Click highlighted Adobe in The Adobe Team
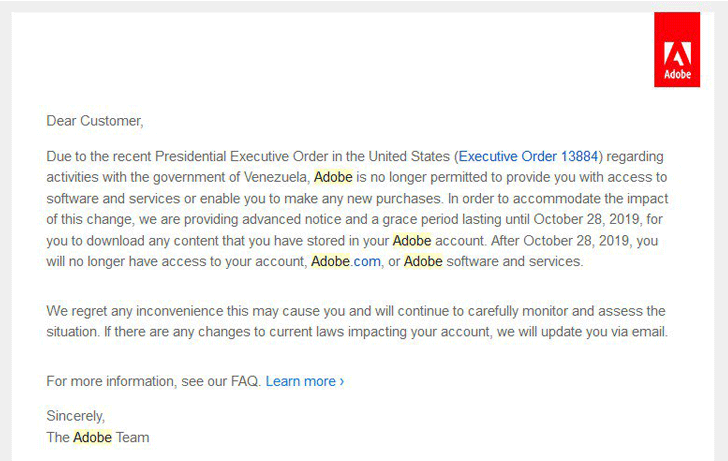Viewport: 728px width, 461px height. (92, 437)
